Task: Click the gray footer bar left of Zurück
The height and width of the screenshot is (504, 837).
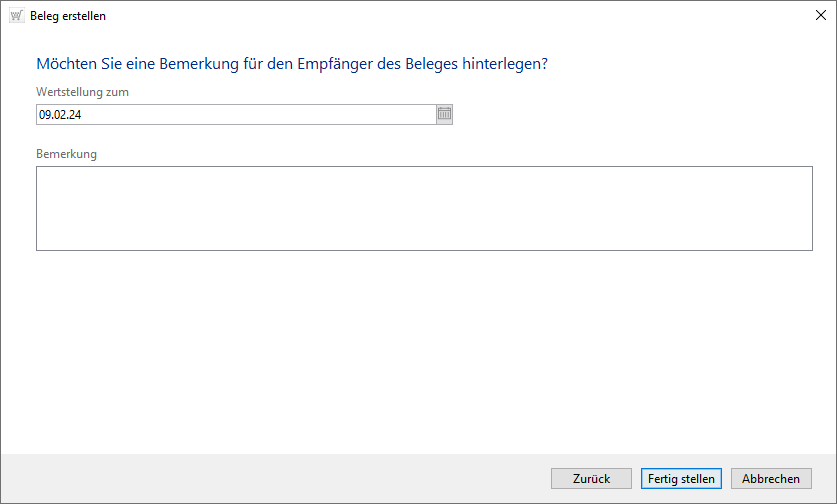Action: pos(270,479)
